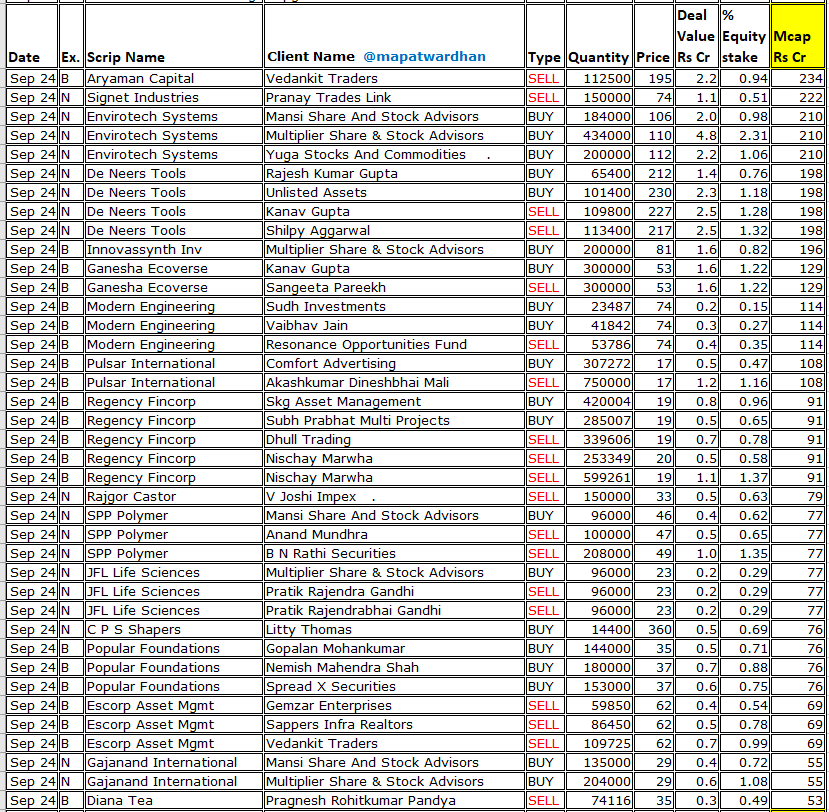Click the Rajgor Castor scrip cell
This screenshot has width=829, height=812.
(173, 497)
